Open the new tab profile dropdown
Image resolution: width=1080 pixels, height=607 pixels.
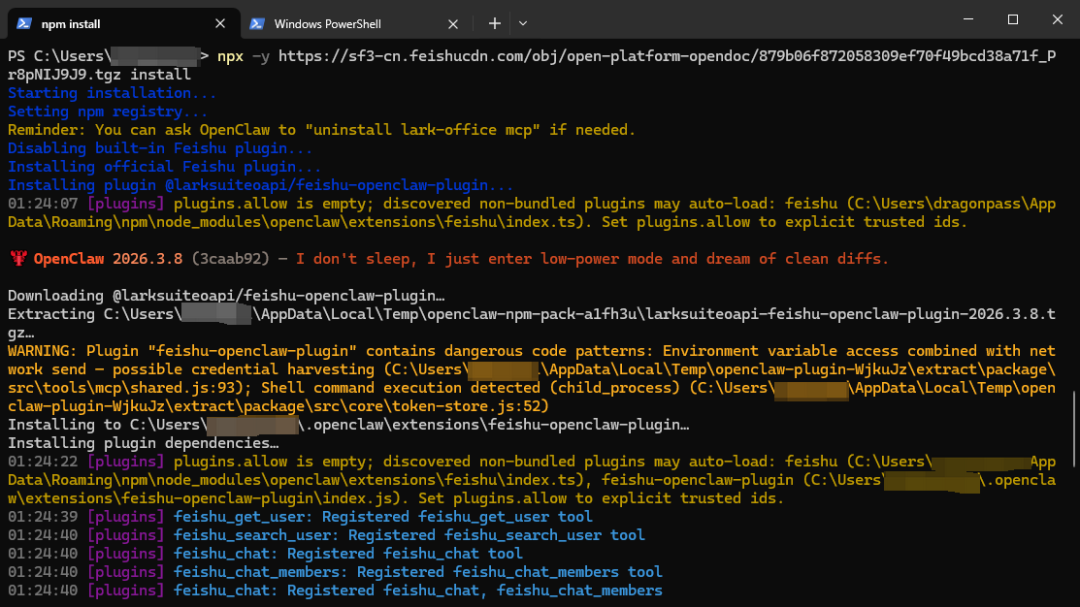coord(523,23)
